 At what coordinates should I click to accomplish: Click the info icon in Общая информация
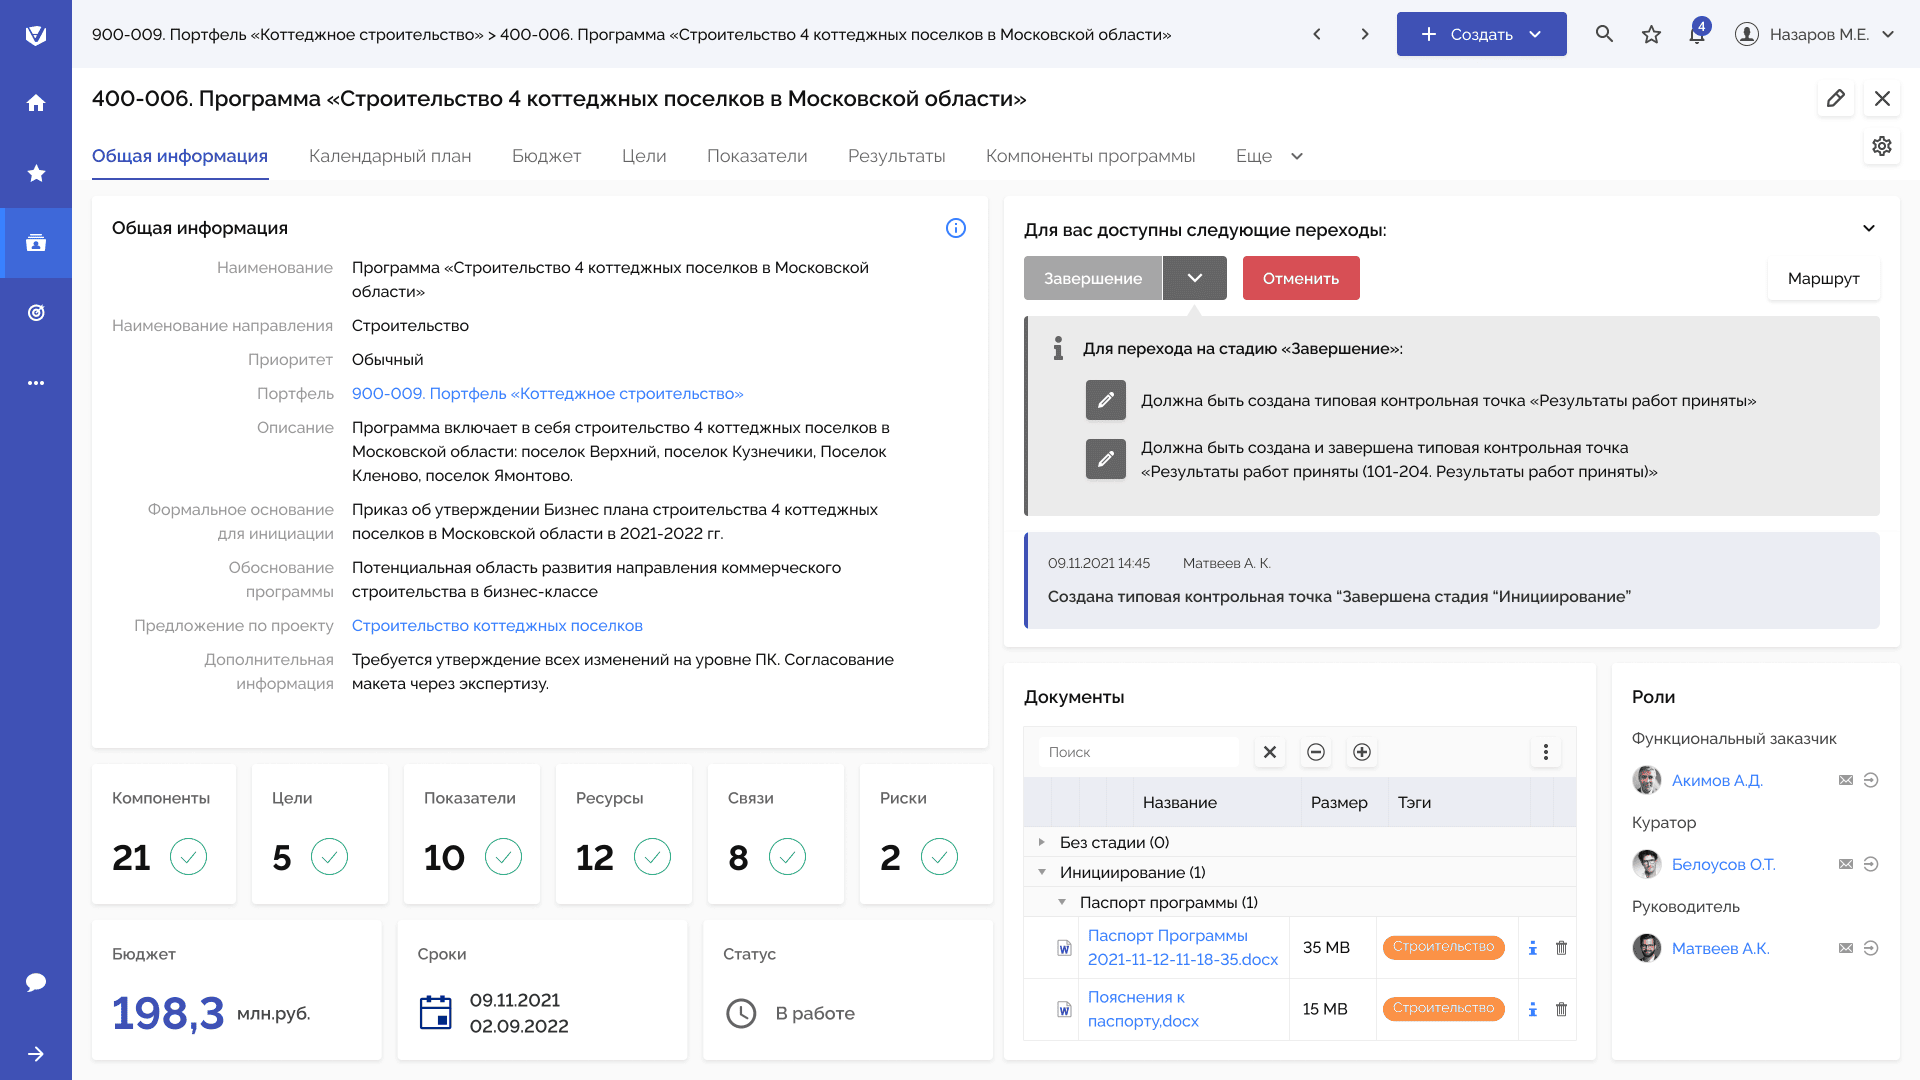click(955, 228)
